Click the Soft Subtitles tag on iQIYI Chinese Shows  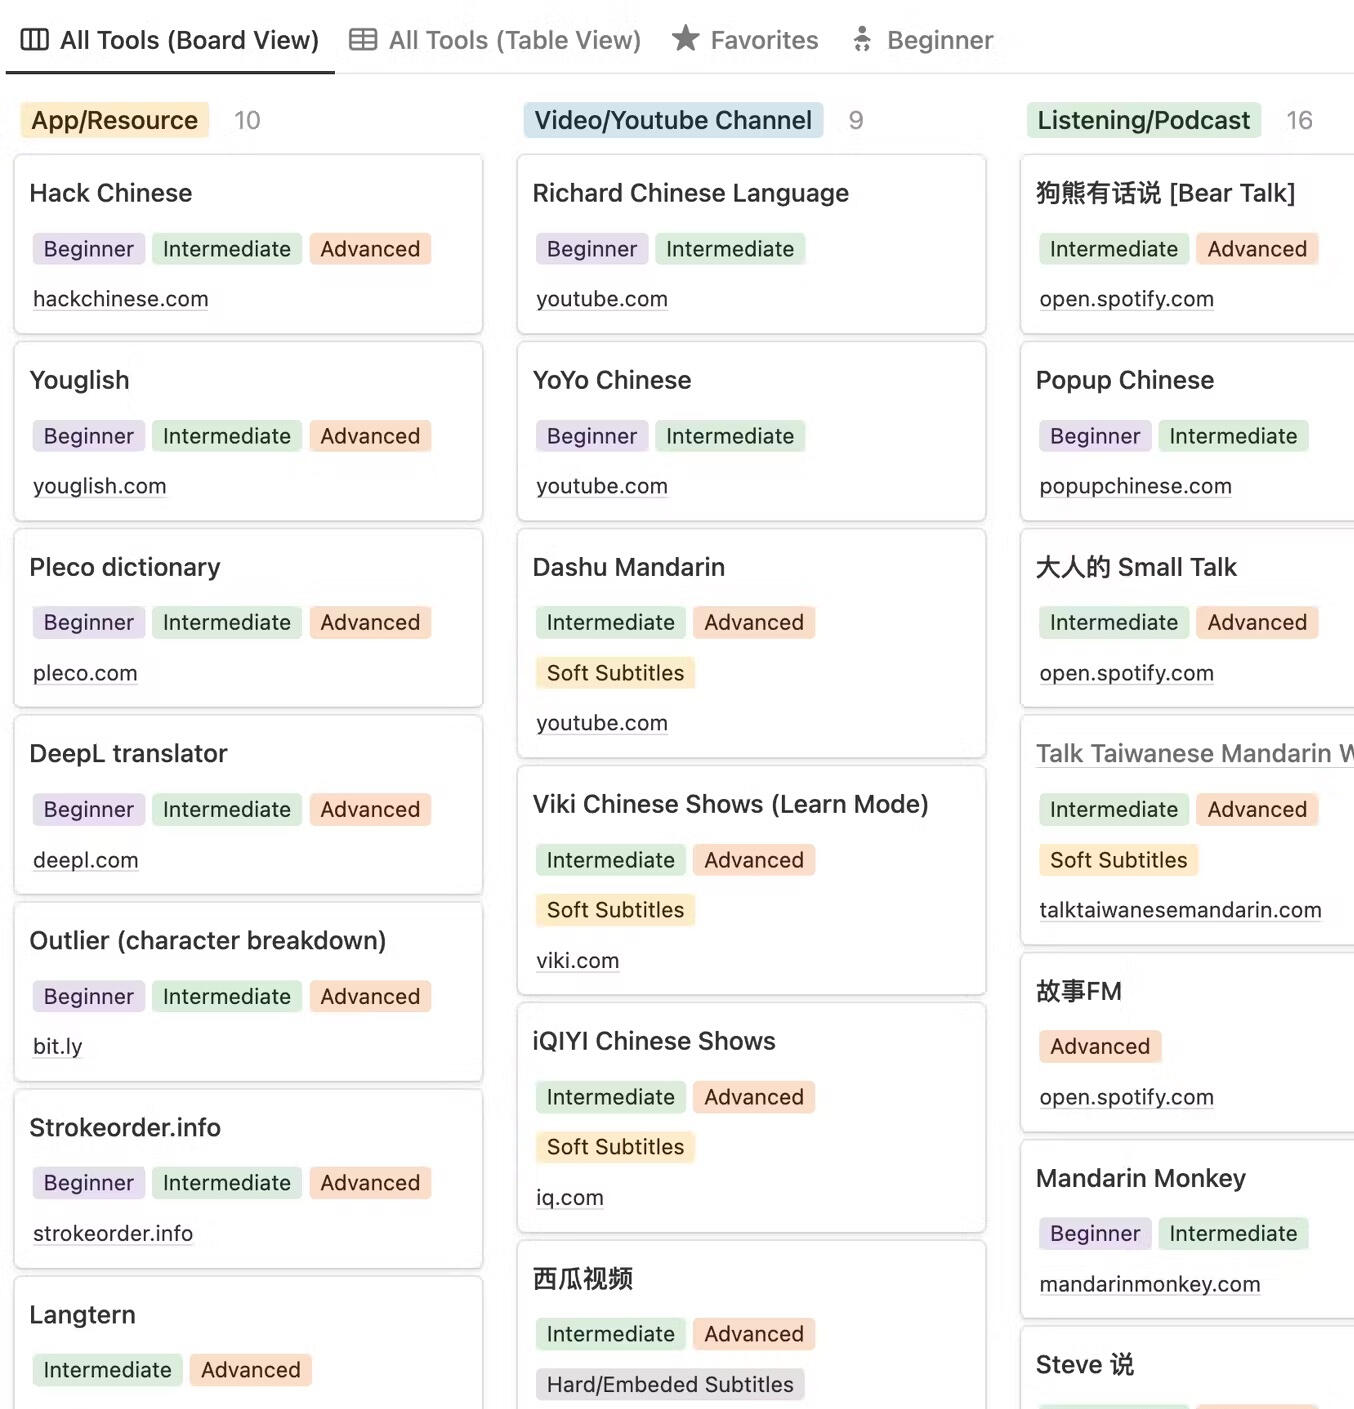point(615,1147)
